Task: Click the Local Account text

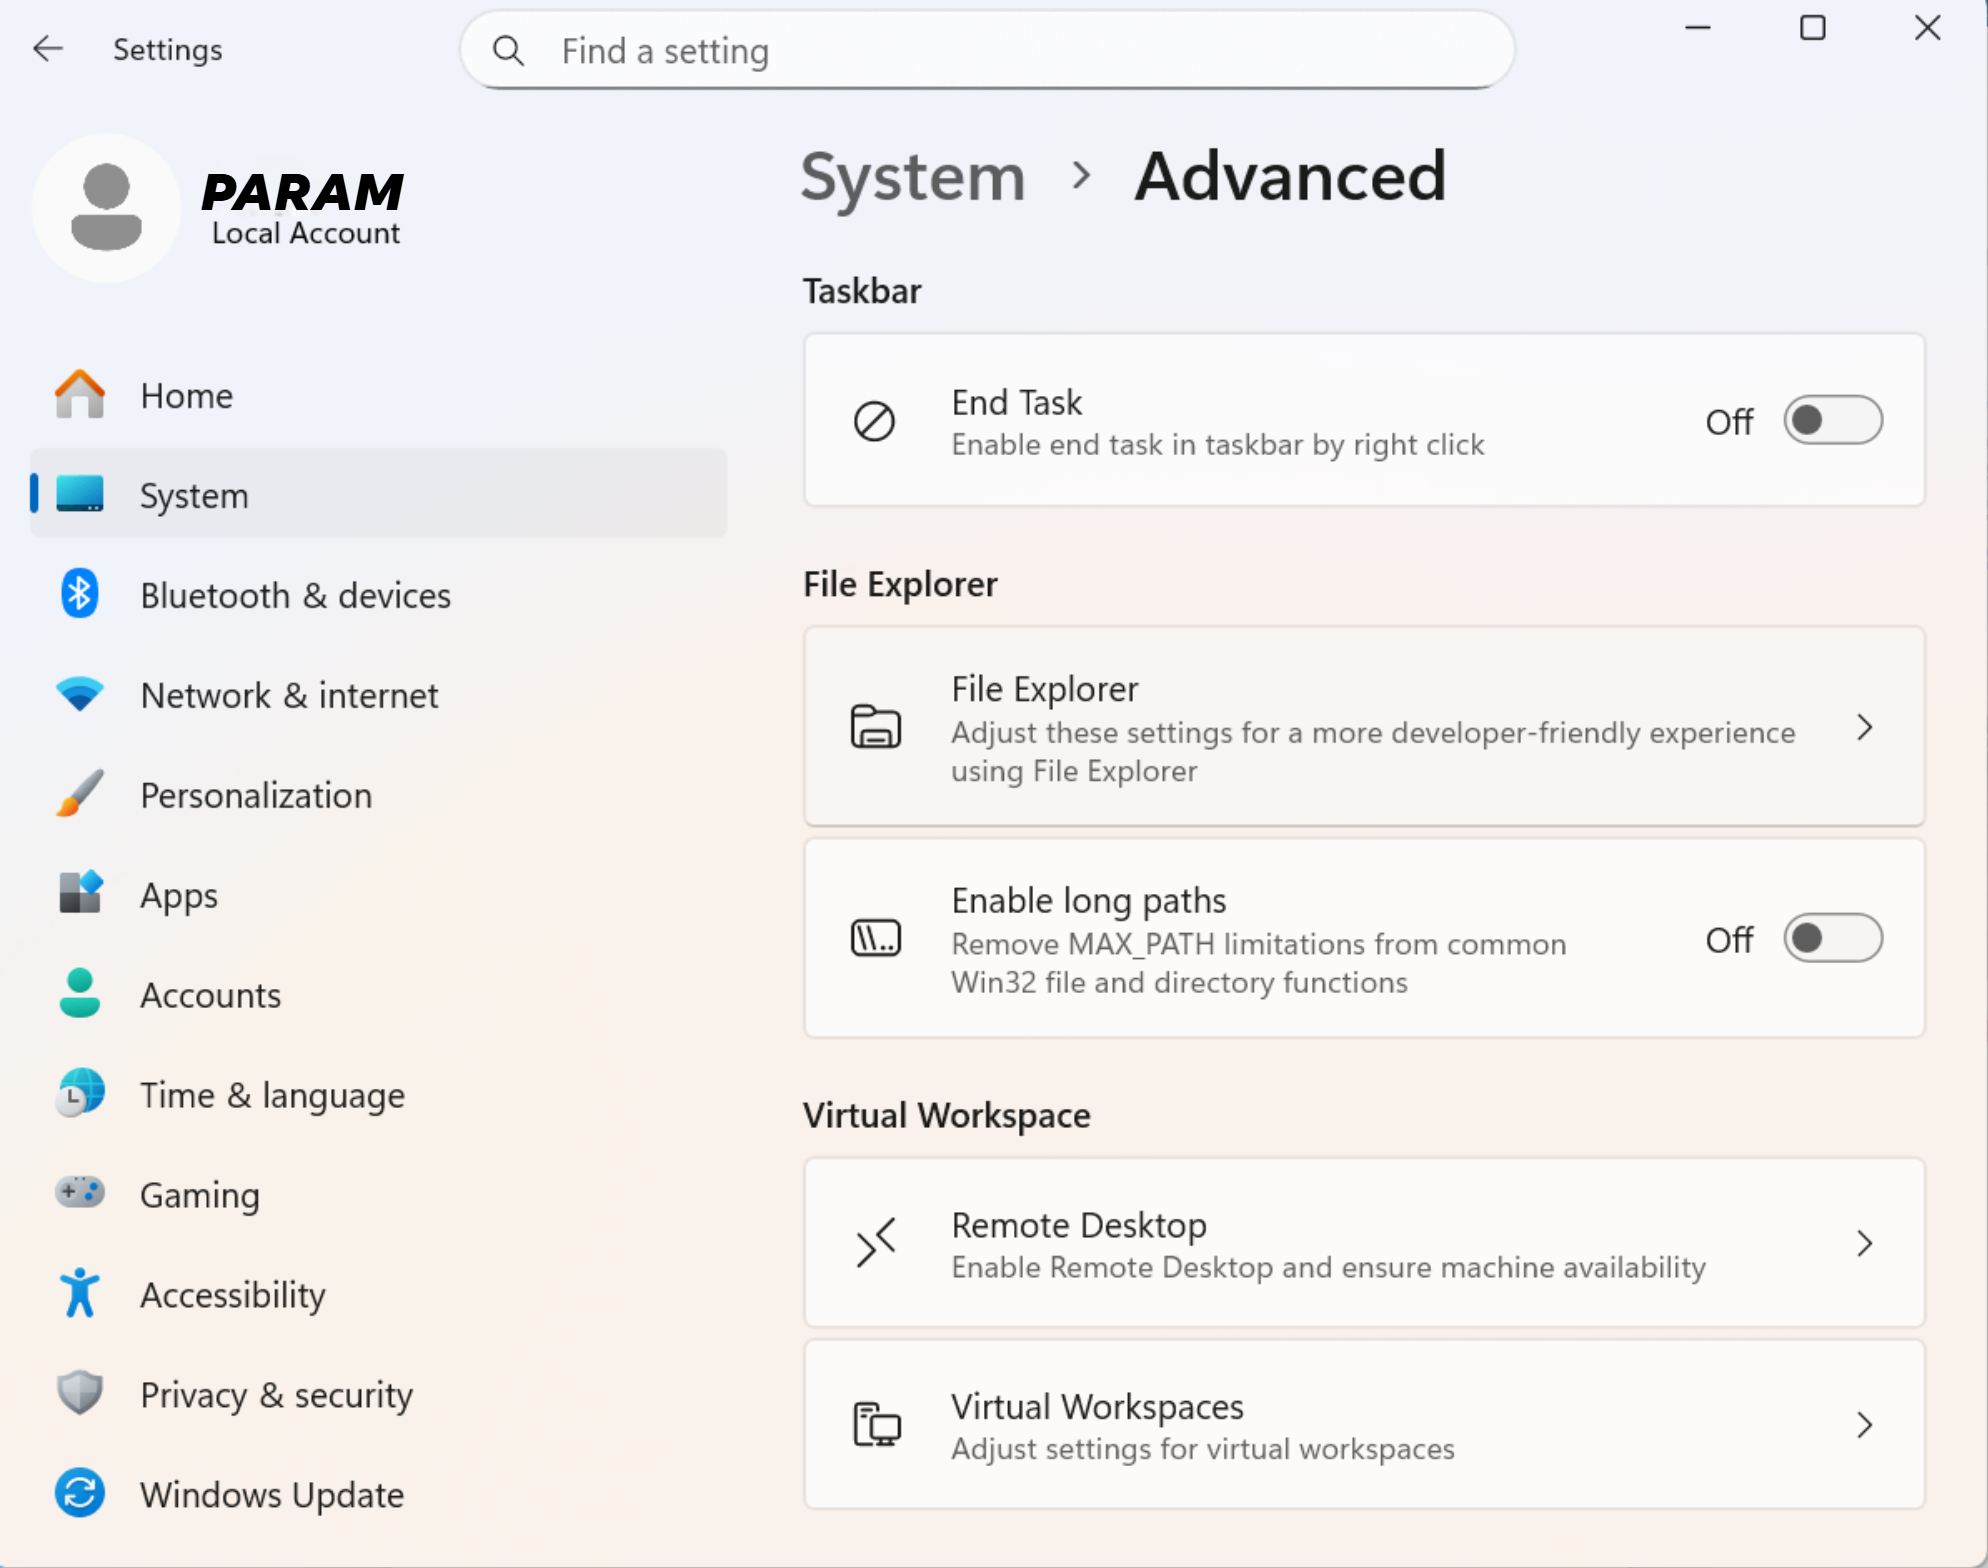Action: coord(306,234)
